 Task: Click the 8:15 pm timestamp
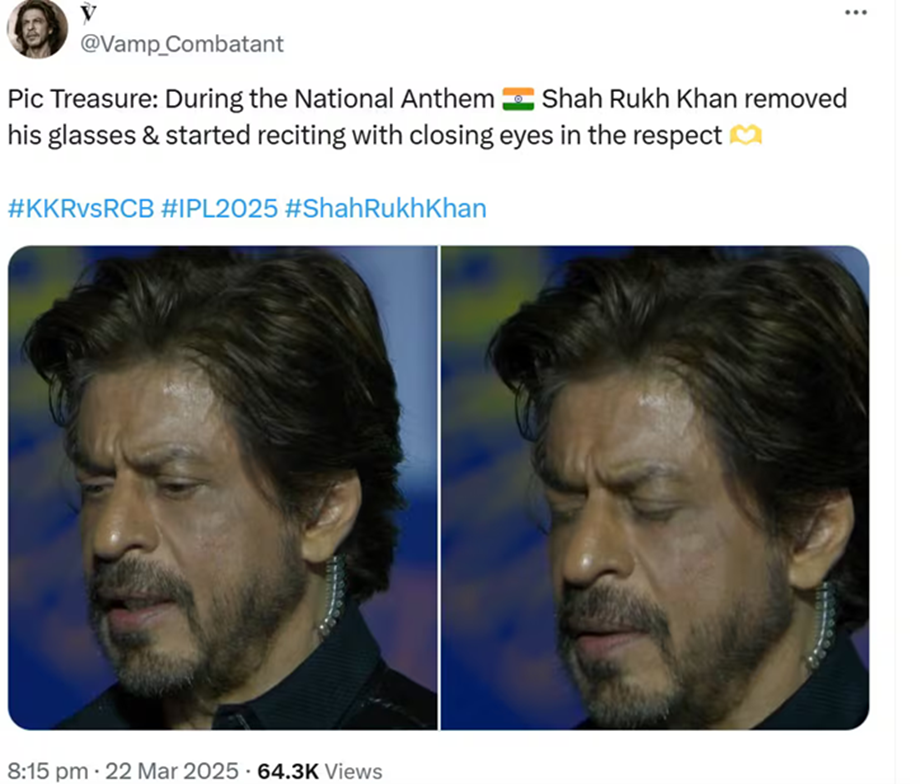[x=42, y=771]
